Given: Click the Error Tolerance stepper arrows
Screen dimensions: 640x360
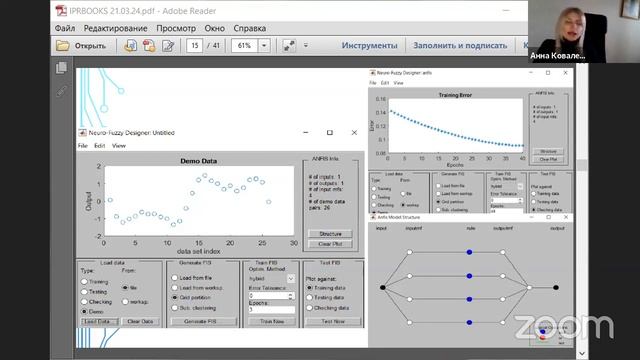Looking at the screenshot, I should click(290, 296).
